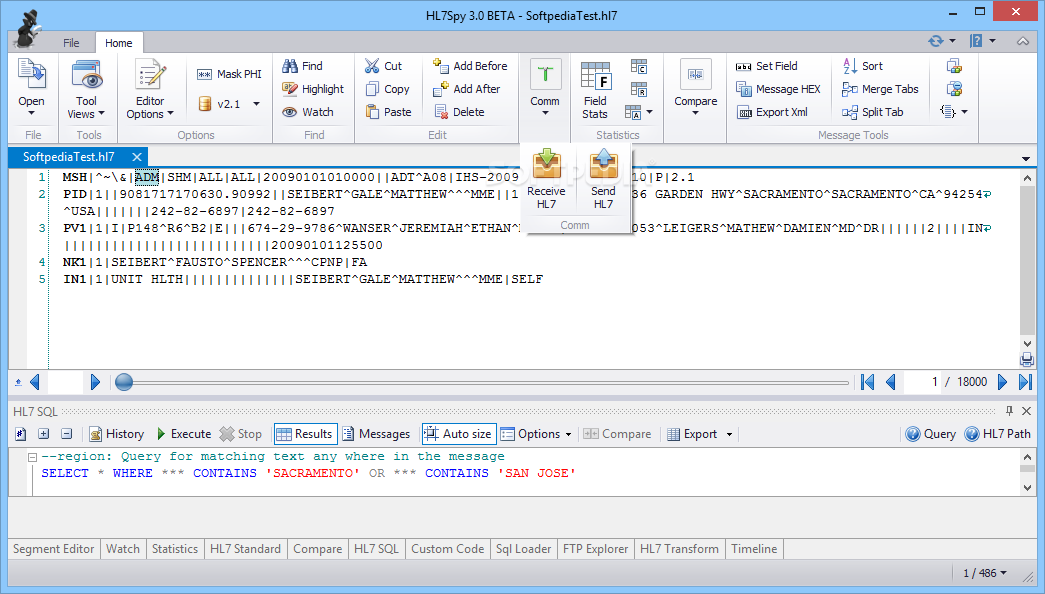The width and height of the screenshot is (1045, 594).
Task: Click the Mask PHI button
Action: pos(229,74)
